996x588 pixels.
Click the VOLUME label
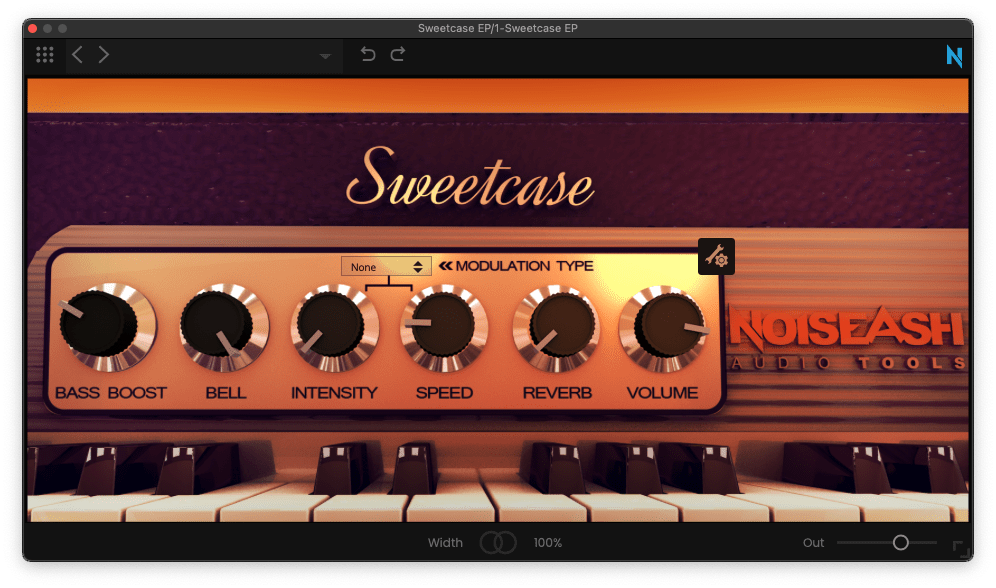tap(663, 393)
